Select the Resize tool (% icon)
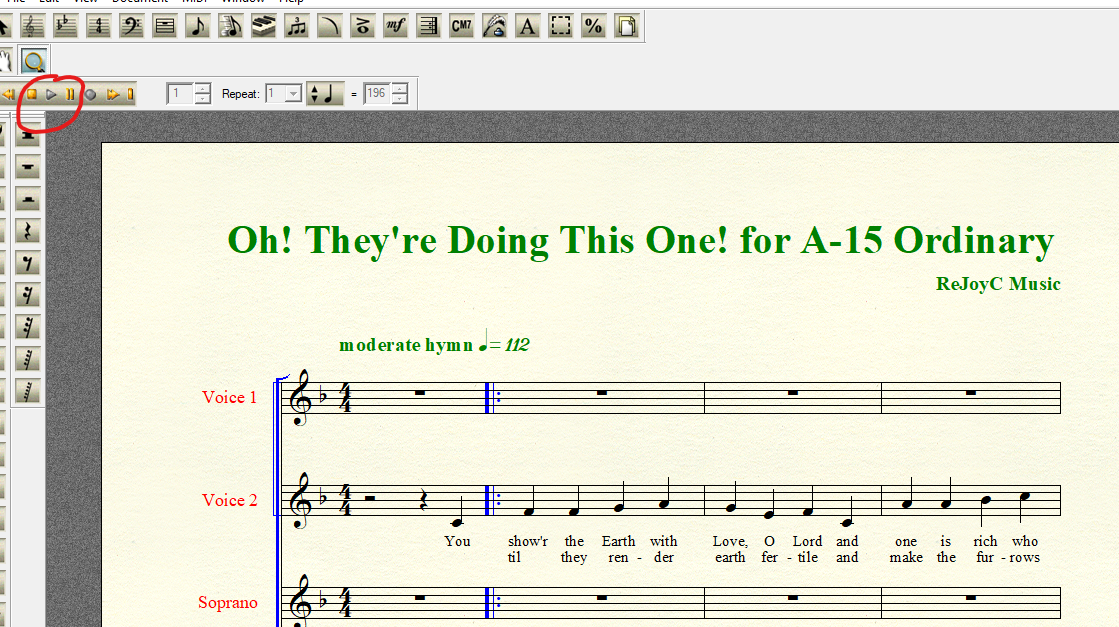1119x627 pixels. (x=594, y=27)
